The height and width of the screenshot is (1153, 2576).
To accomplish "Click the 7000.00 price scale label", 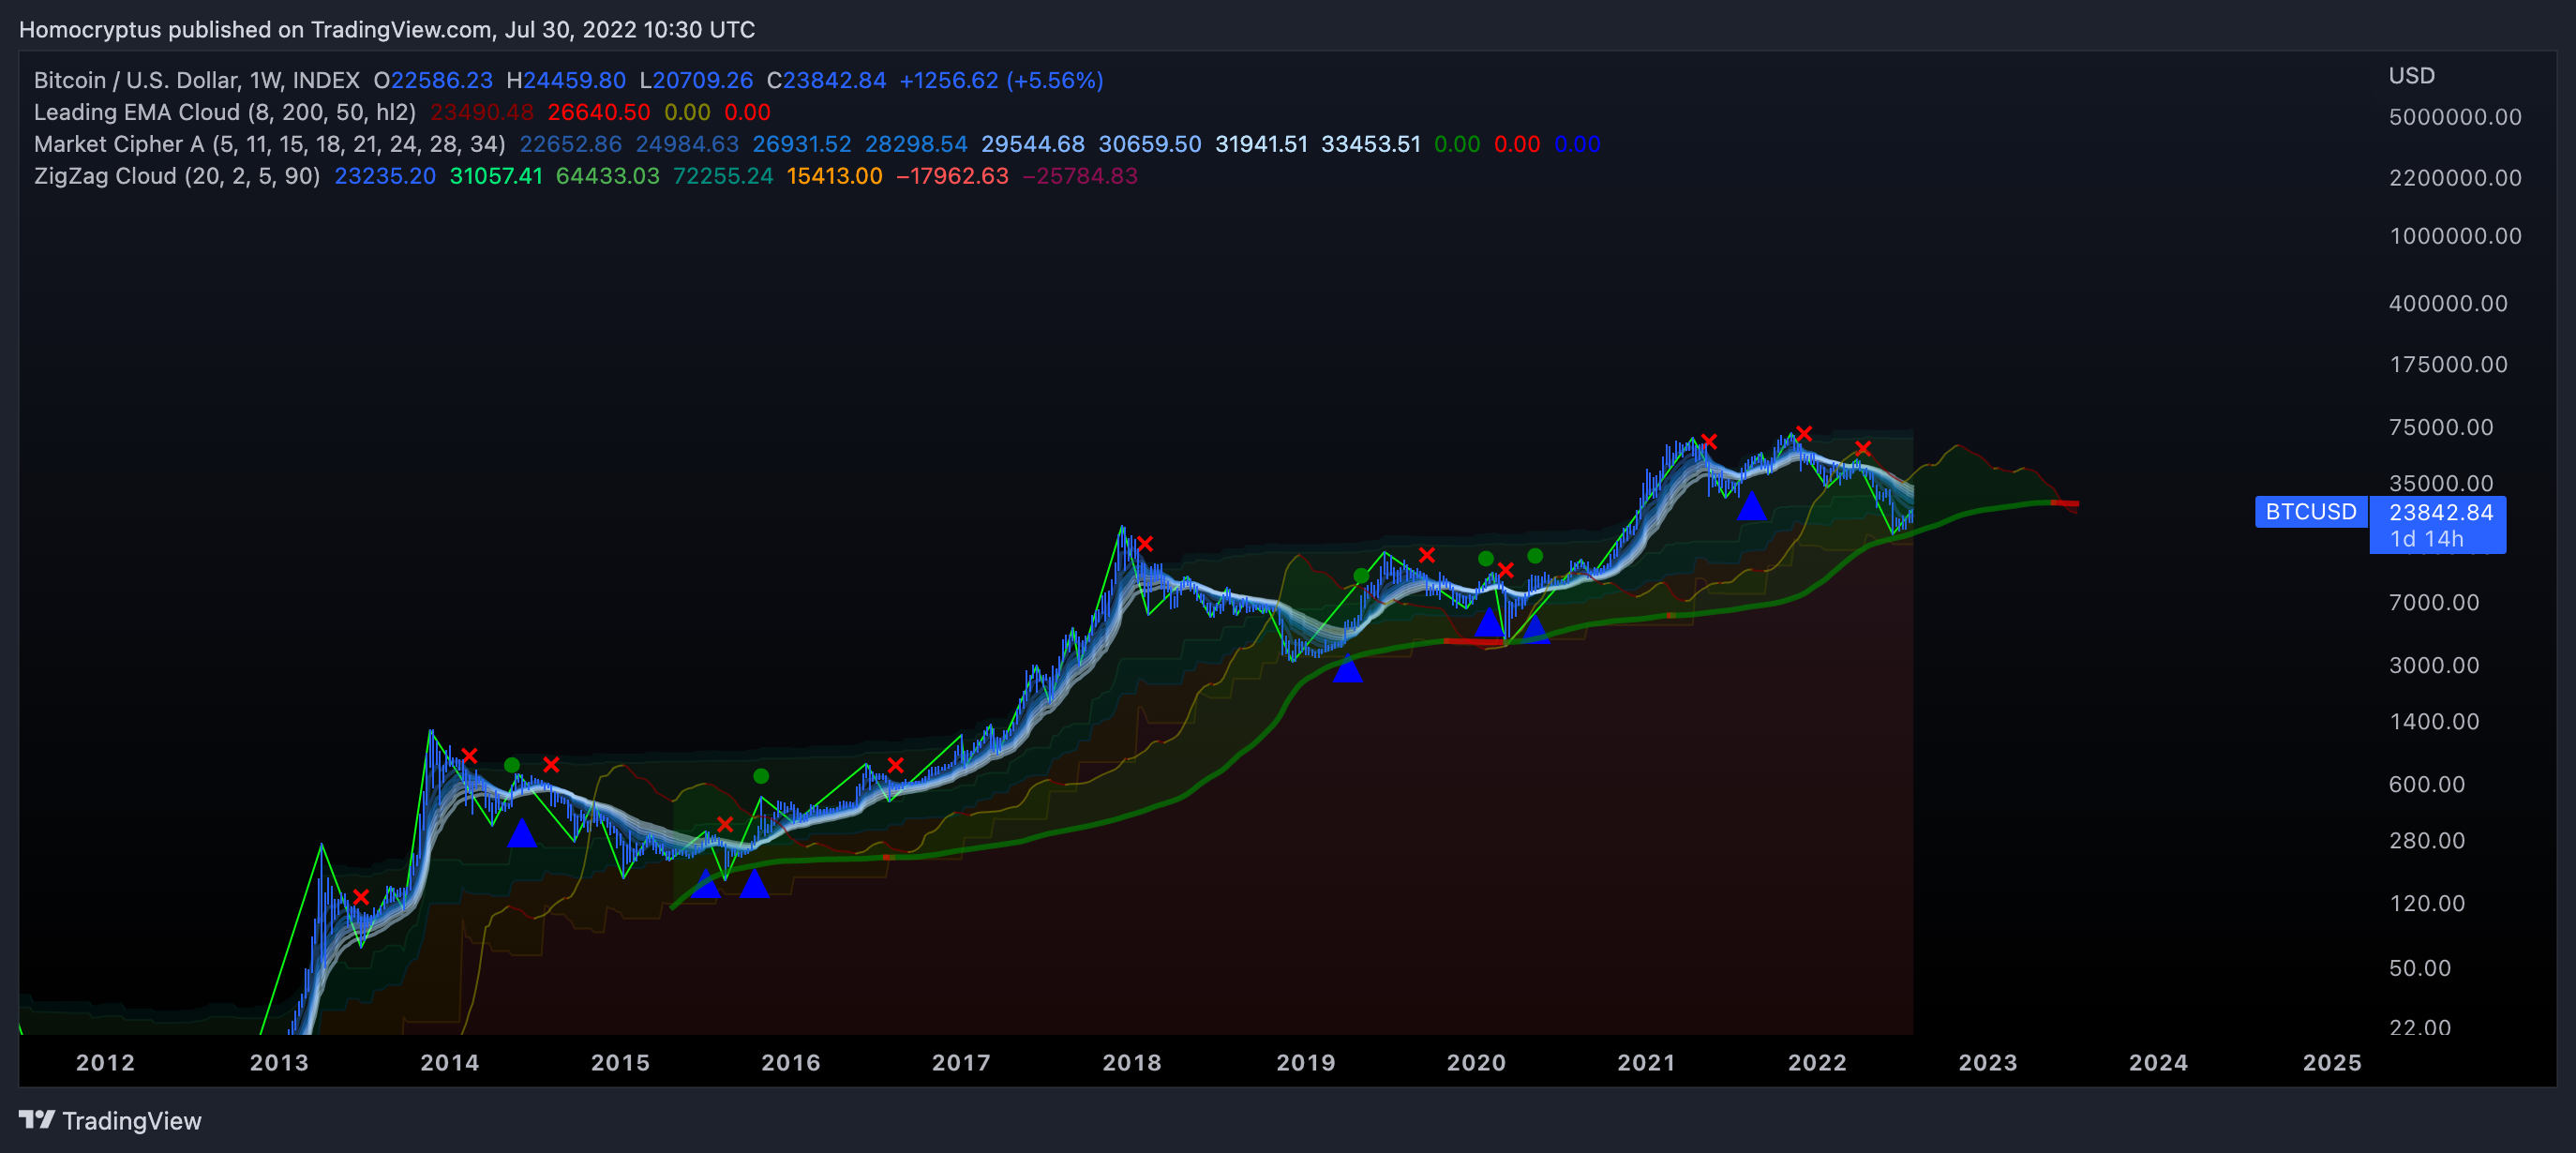I will tap(2434, 602).
